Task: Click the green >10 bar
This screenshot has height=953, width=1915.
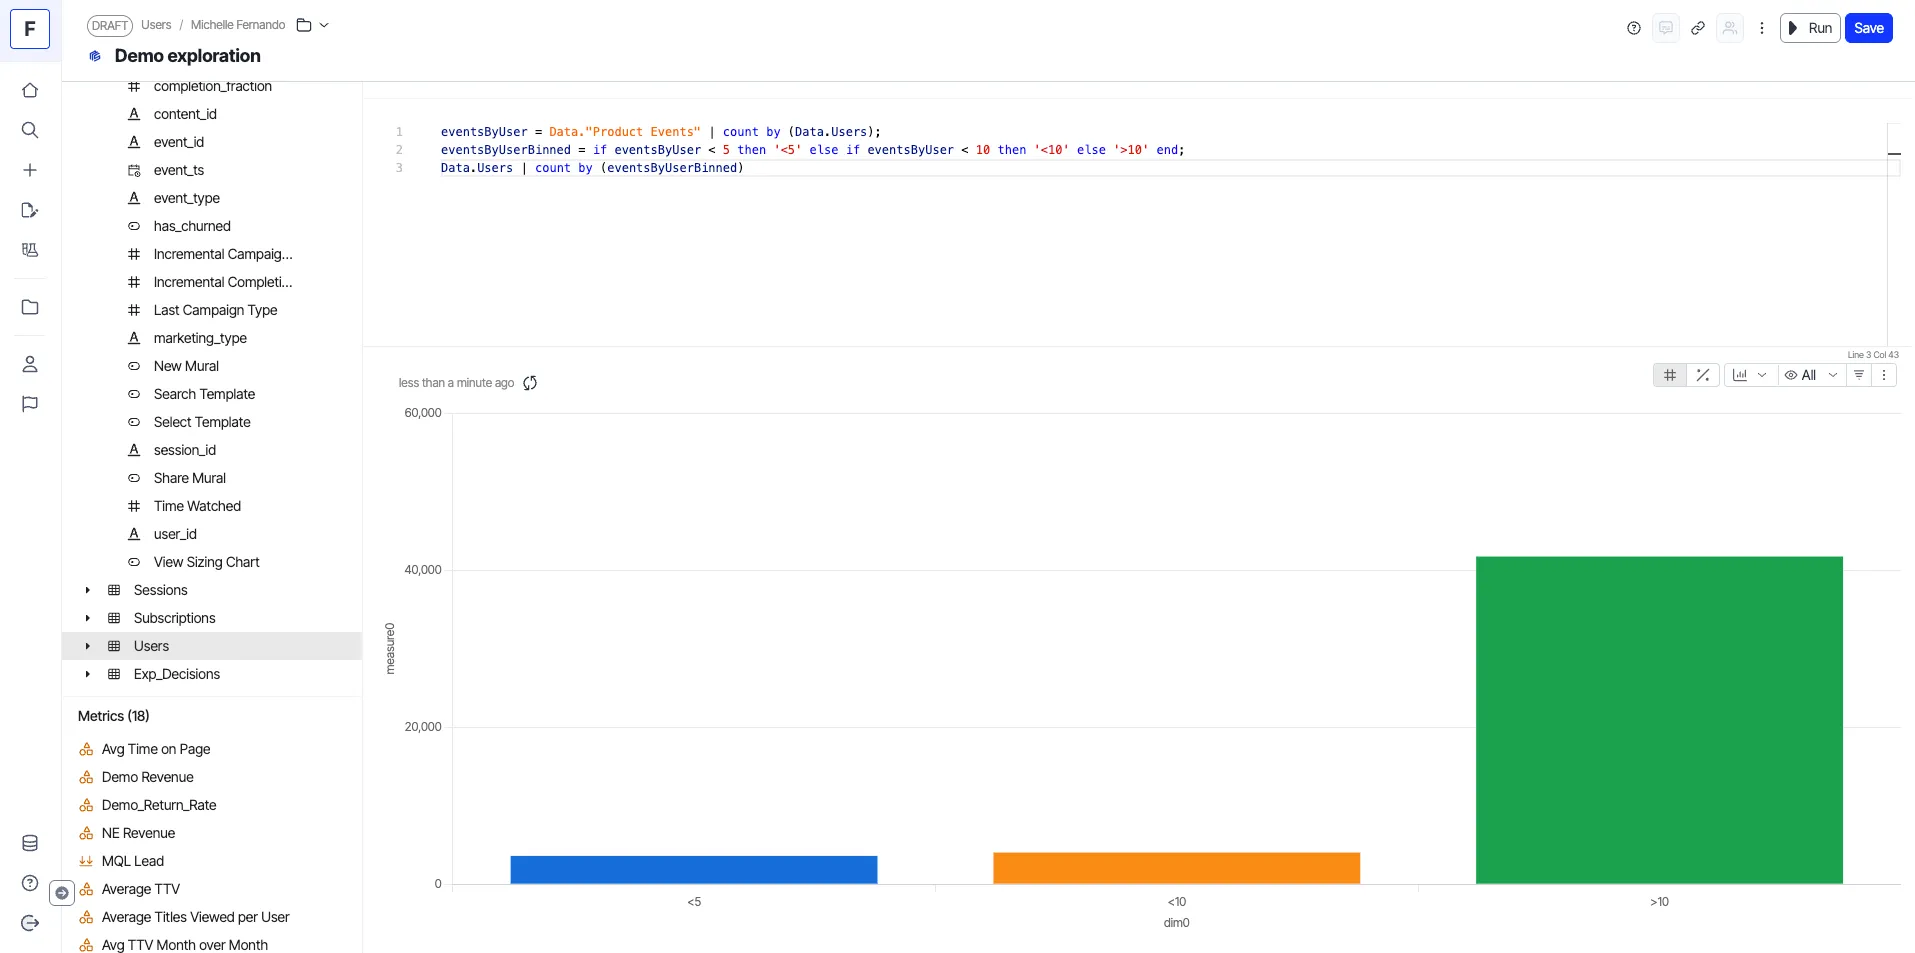Action: pyautogui.click(x=1659, y=720)
